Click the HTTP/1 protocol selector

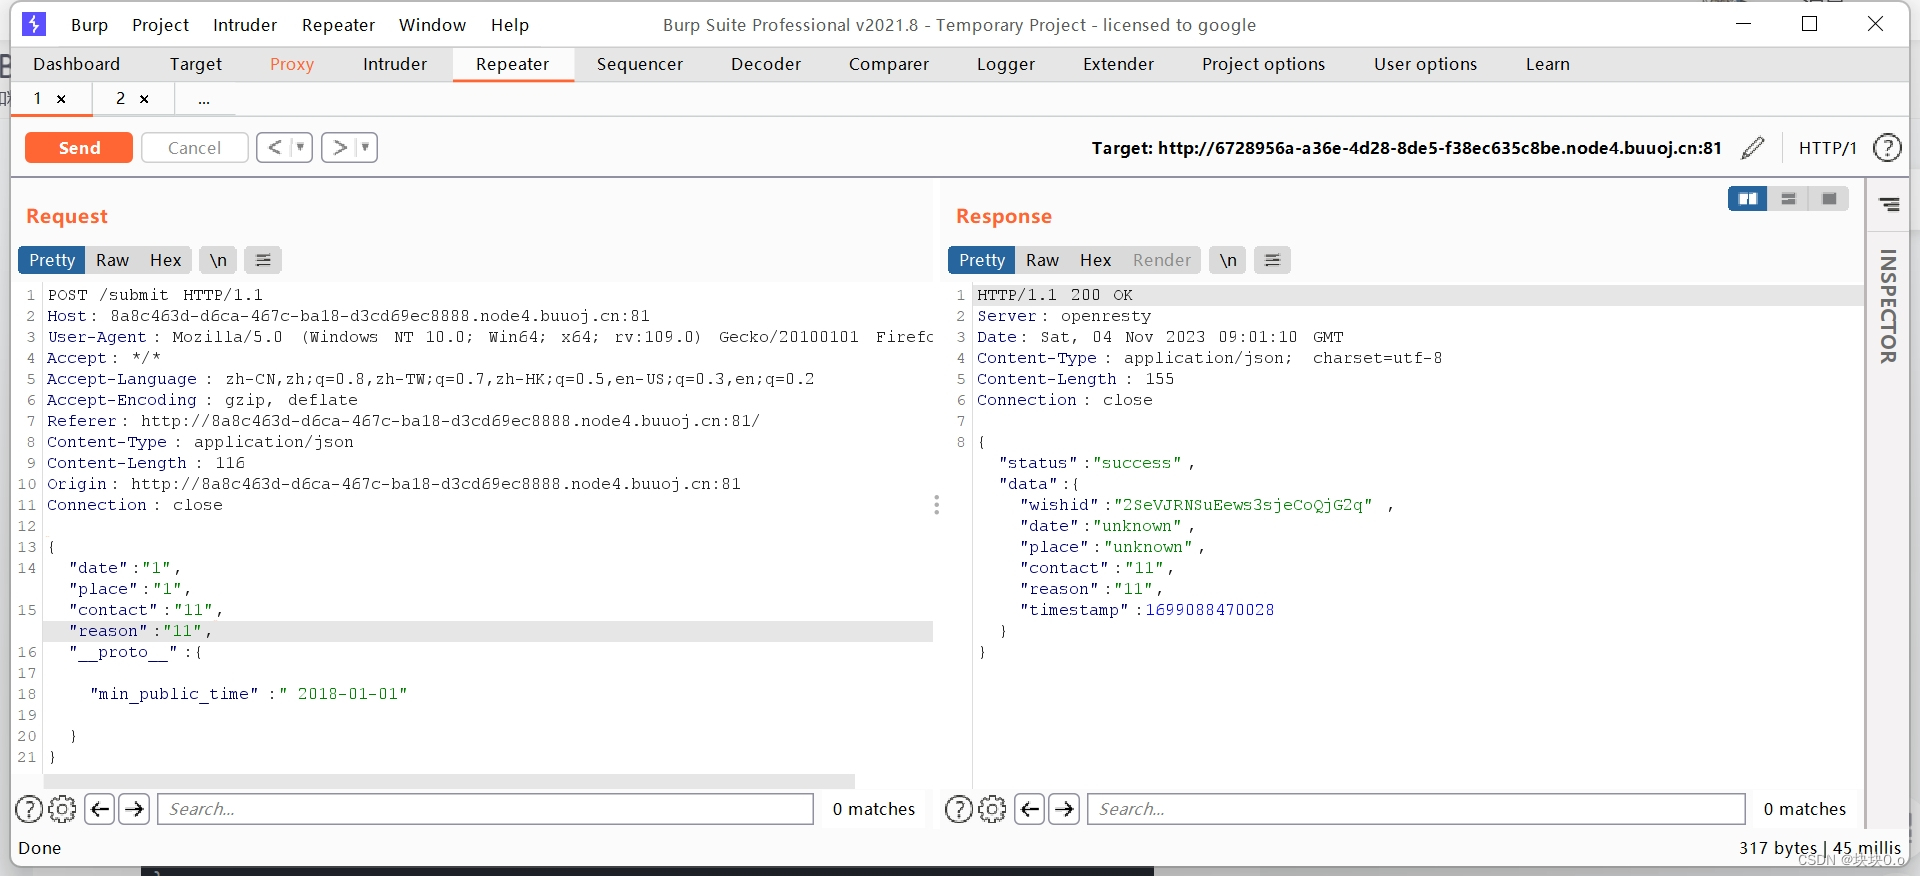tap(1827, 148)
